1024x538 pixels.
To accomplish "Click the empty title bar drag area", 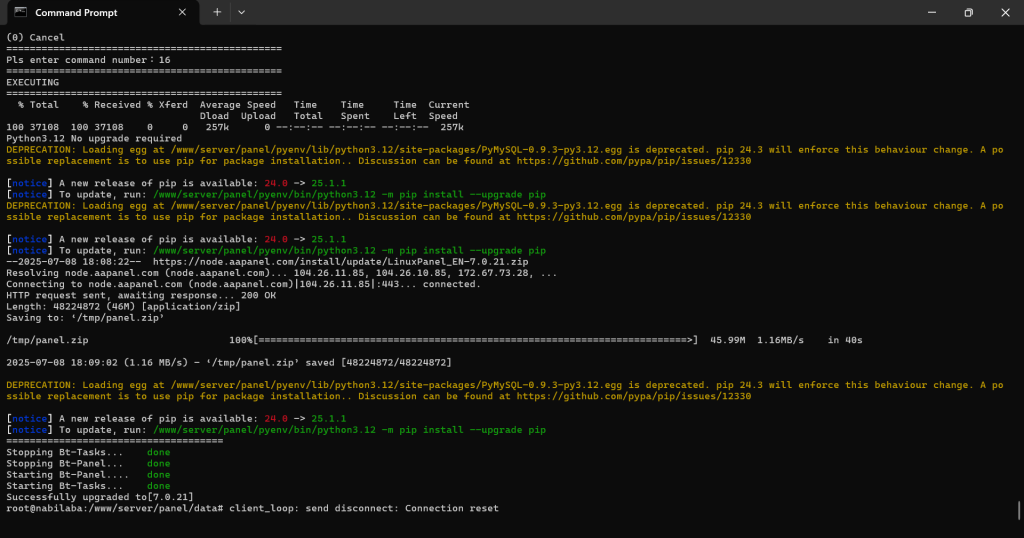I will (x=580, y=12).
